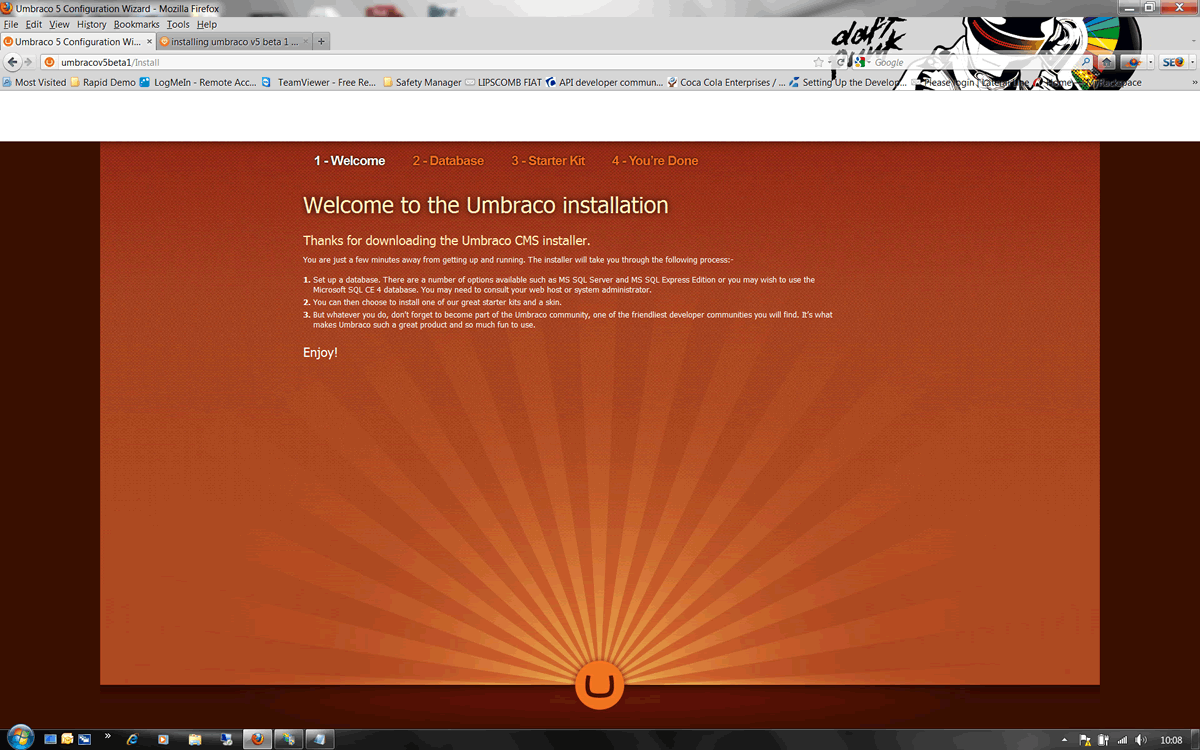
Task: Click the volume speaker icon in system tray
Action: pyautogui.click(x=1139, y=740)
